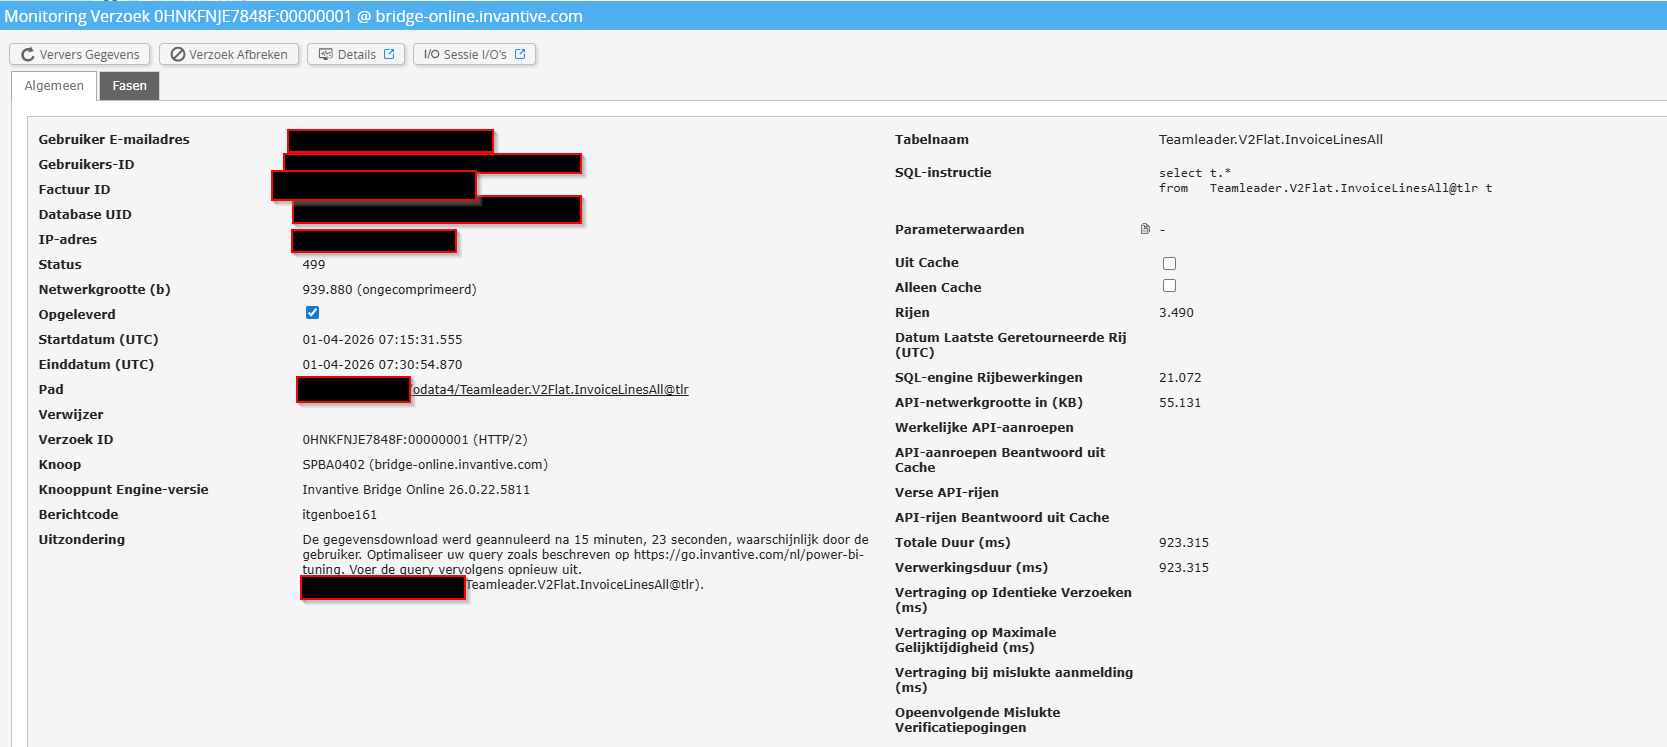Click the Tabelnaam value Teamleader.V2Flat.InvoiceLinesAll
Viewport: 1667px width, 747px height.
[1270, 140]
